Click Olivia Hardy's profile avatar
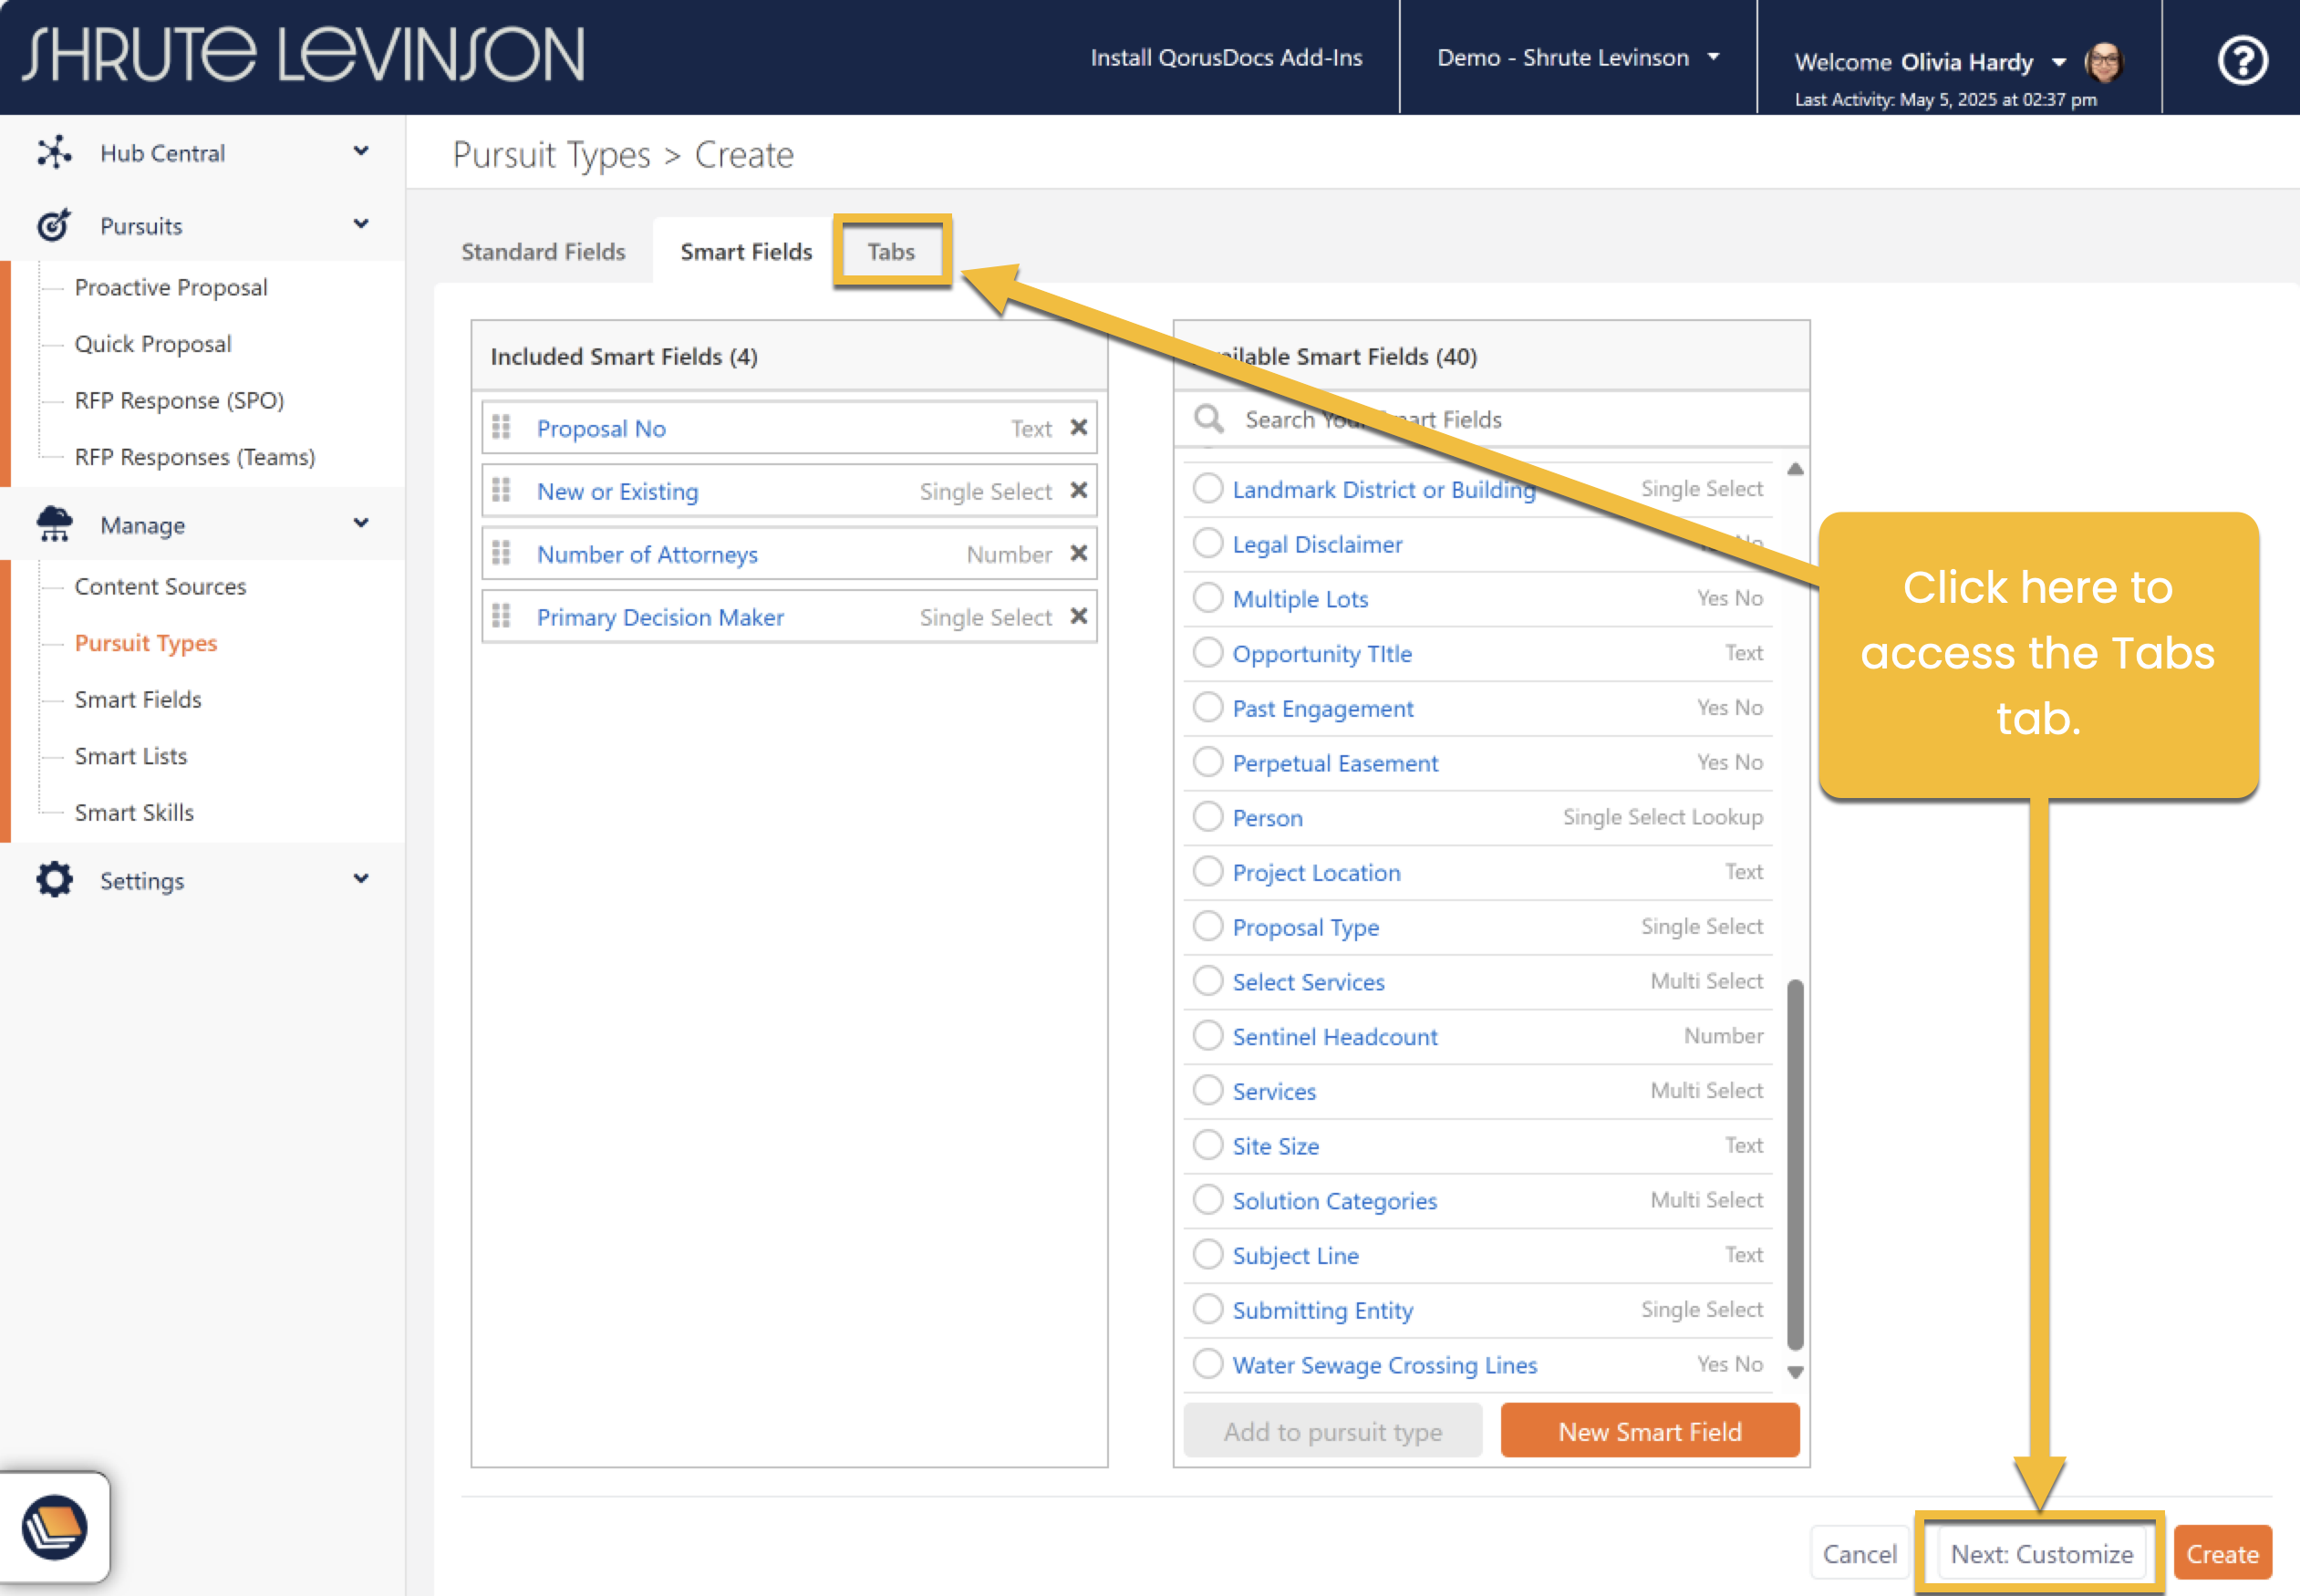 (2103, 62)
